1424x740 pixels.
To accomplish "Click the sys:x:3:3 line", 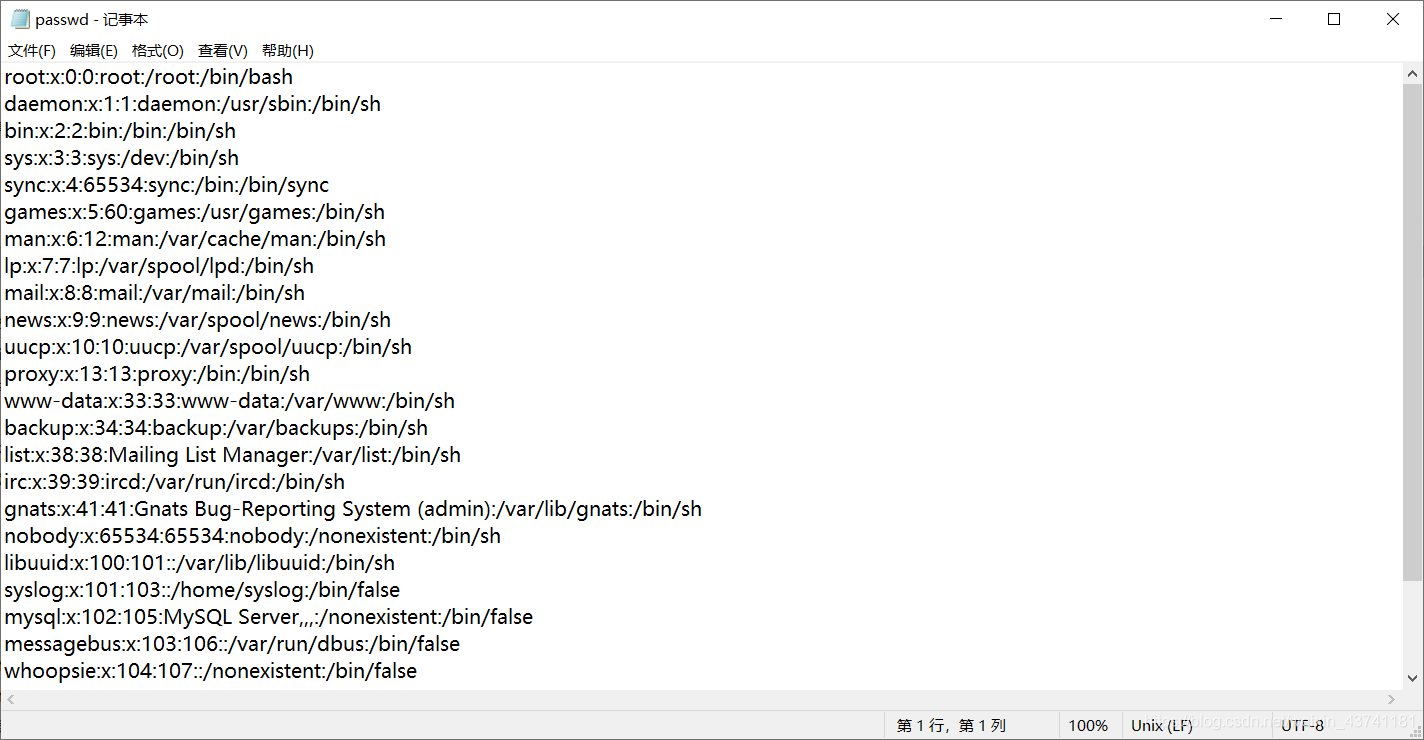I will point(122,158).
